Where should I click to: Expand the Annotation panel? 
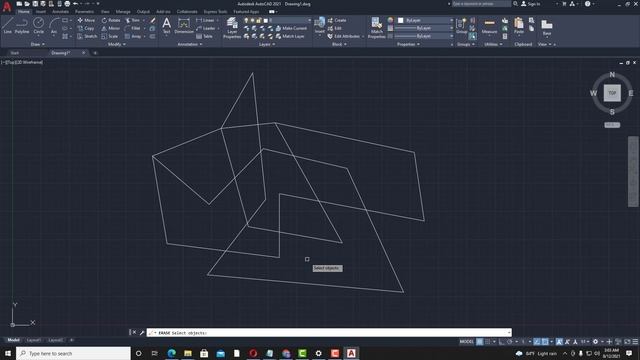coord(190,44)
